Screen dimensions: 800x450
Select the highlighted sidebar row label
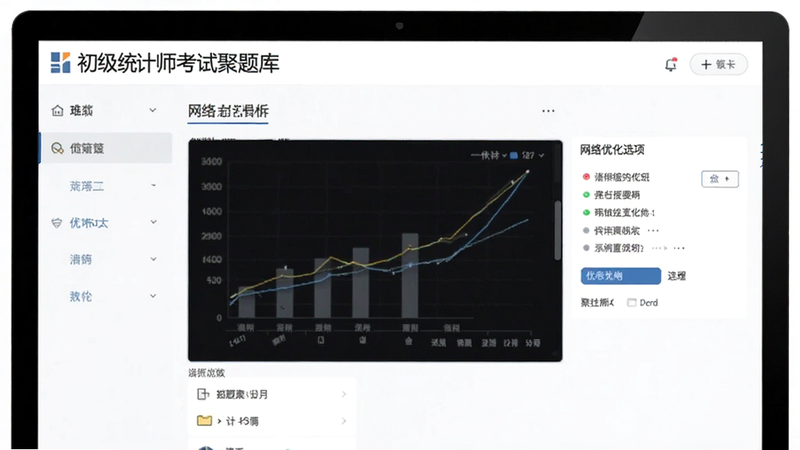(87, 148)
